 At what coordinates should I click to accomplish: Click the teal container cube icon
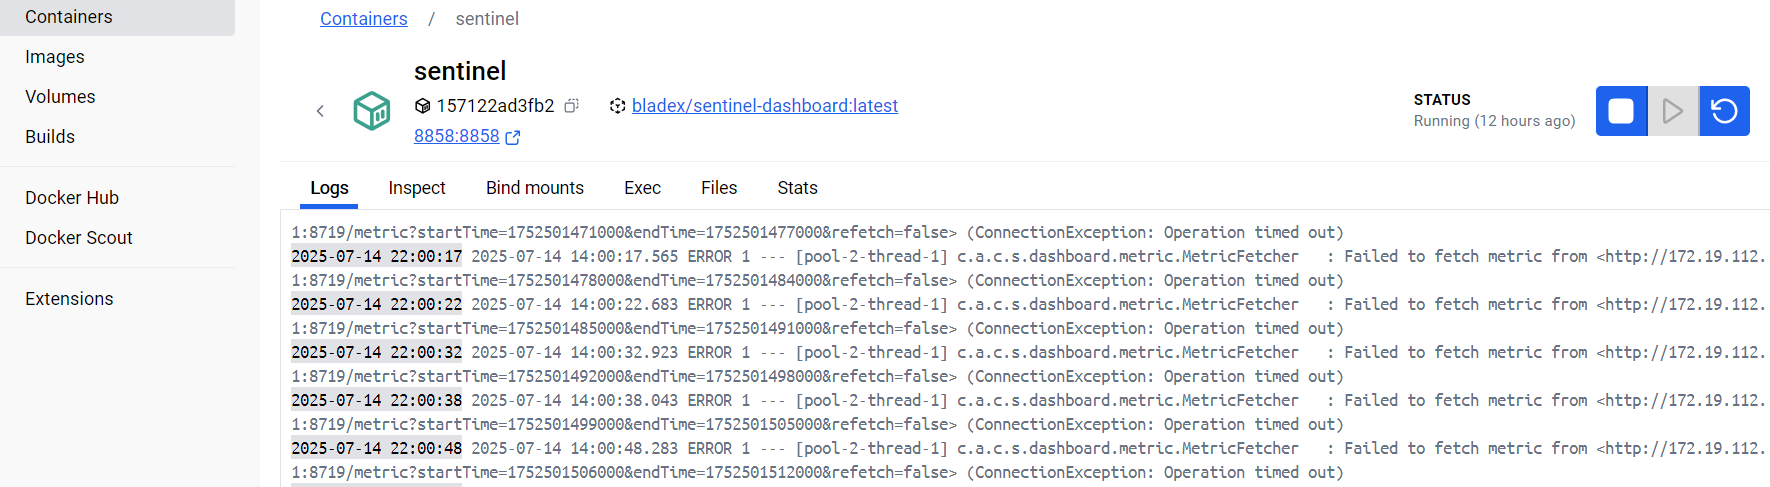(372, 111)
